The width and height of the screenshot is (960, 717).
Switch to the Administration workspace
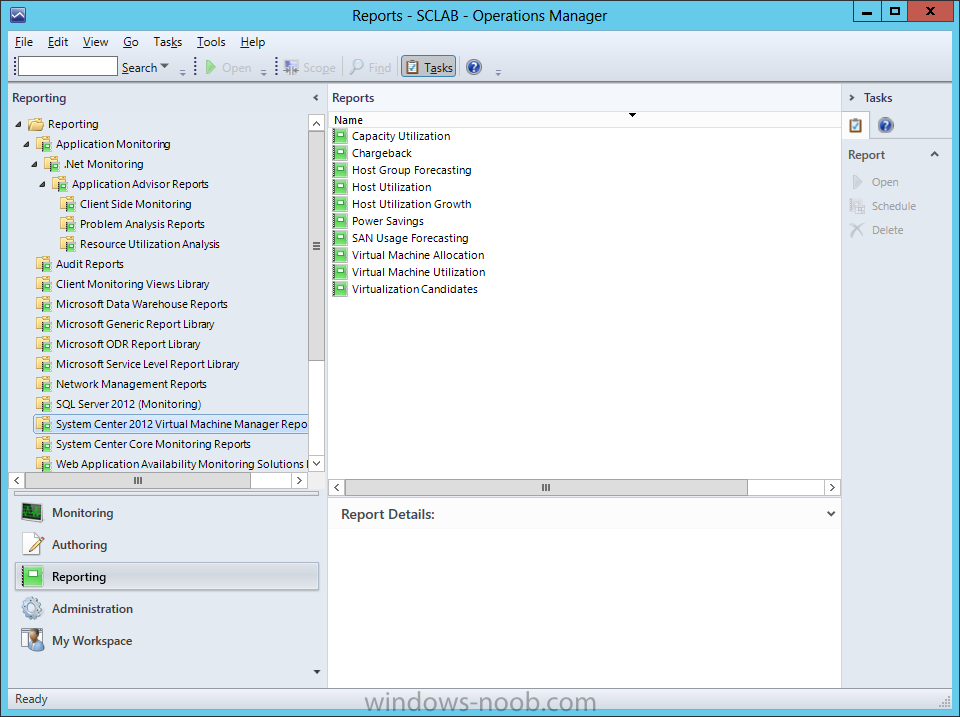tap(167, 609)
